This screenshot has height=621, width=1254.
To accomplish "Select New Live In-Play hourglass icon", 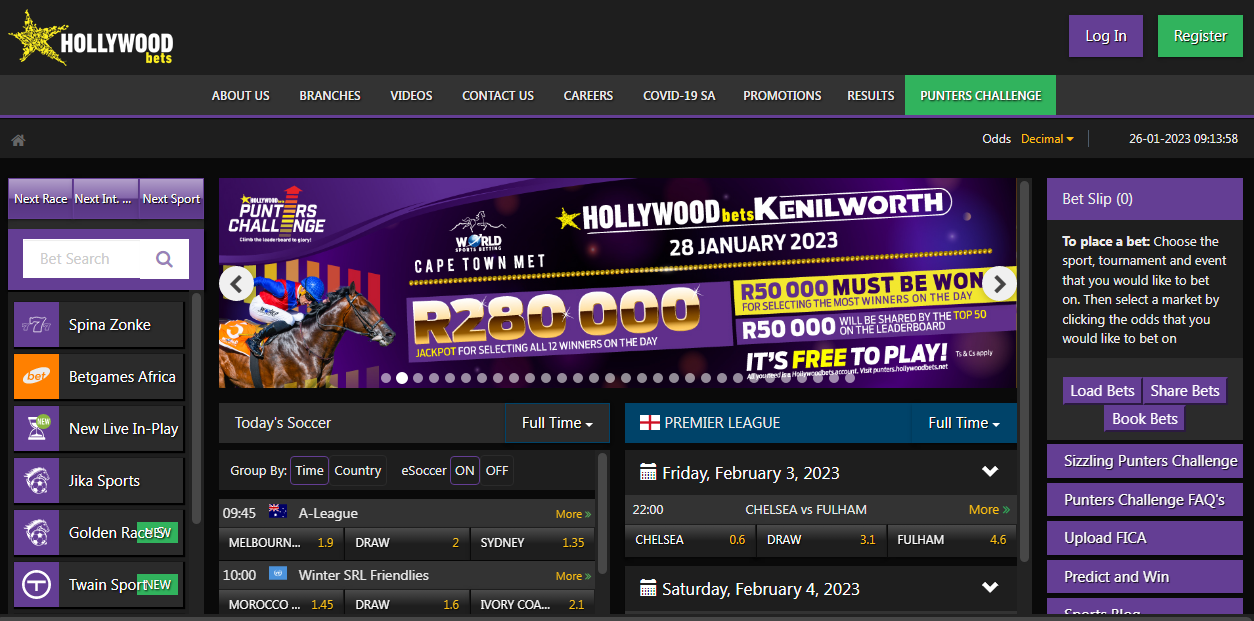I will (37, 429).
